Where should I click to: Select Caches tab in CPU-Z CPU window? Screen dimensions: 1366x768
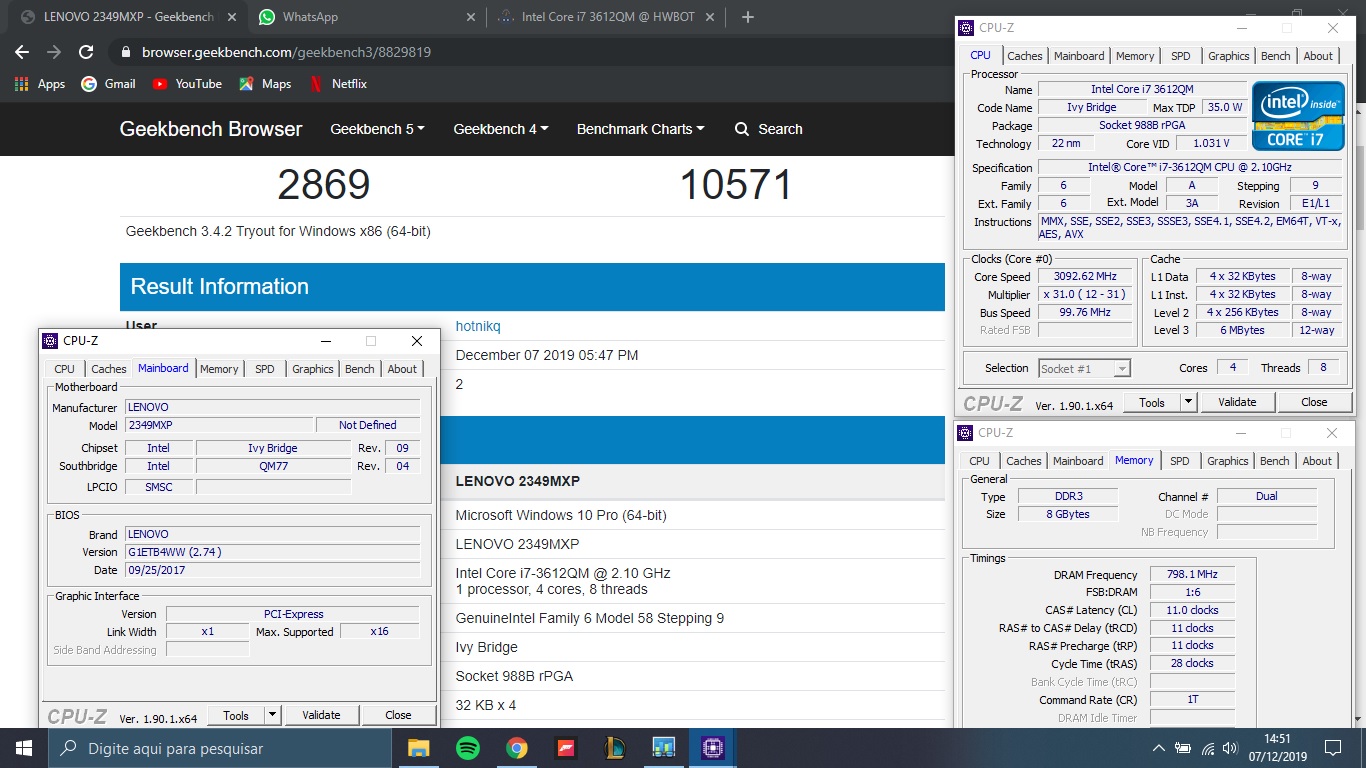tap(1024, 56)
